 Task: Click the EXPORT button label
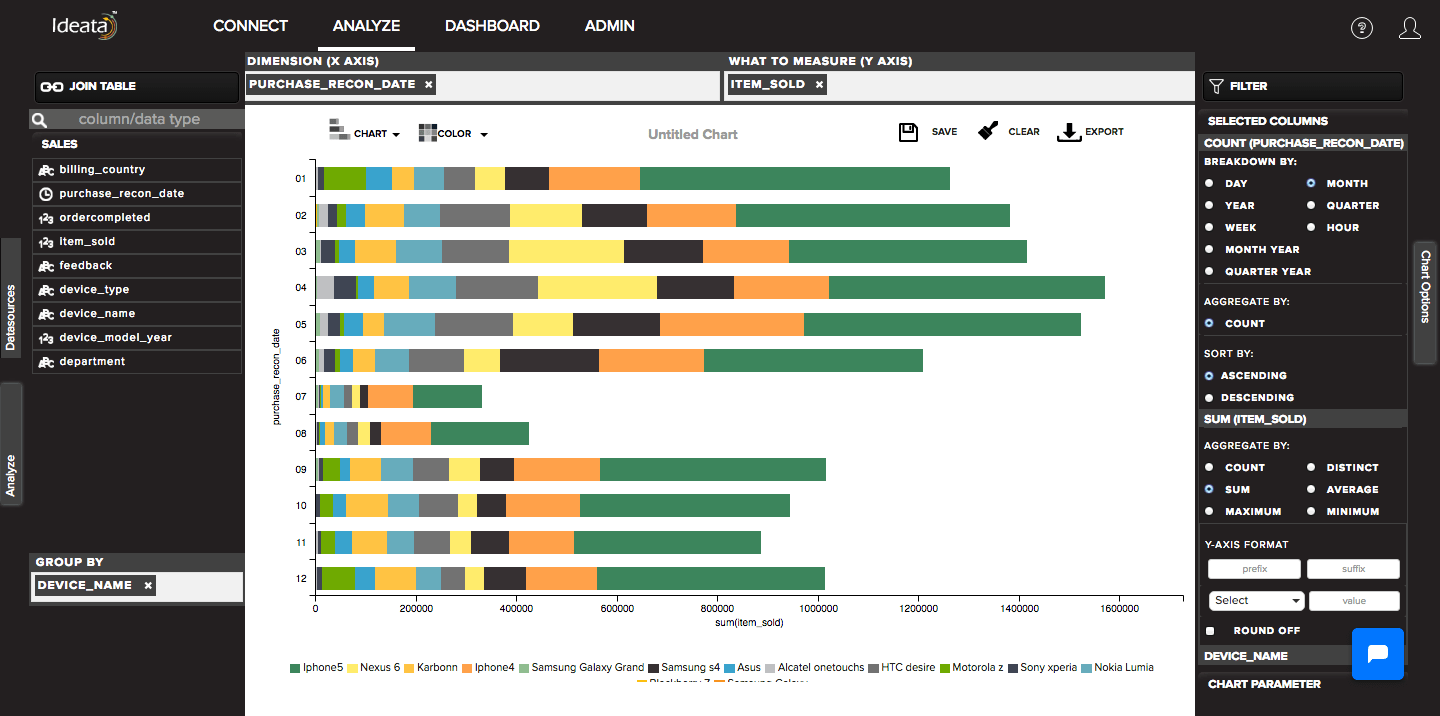coord(1105,132)
